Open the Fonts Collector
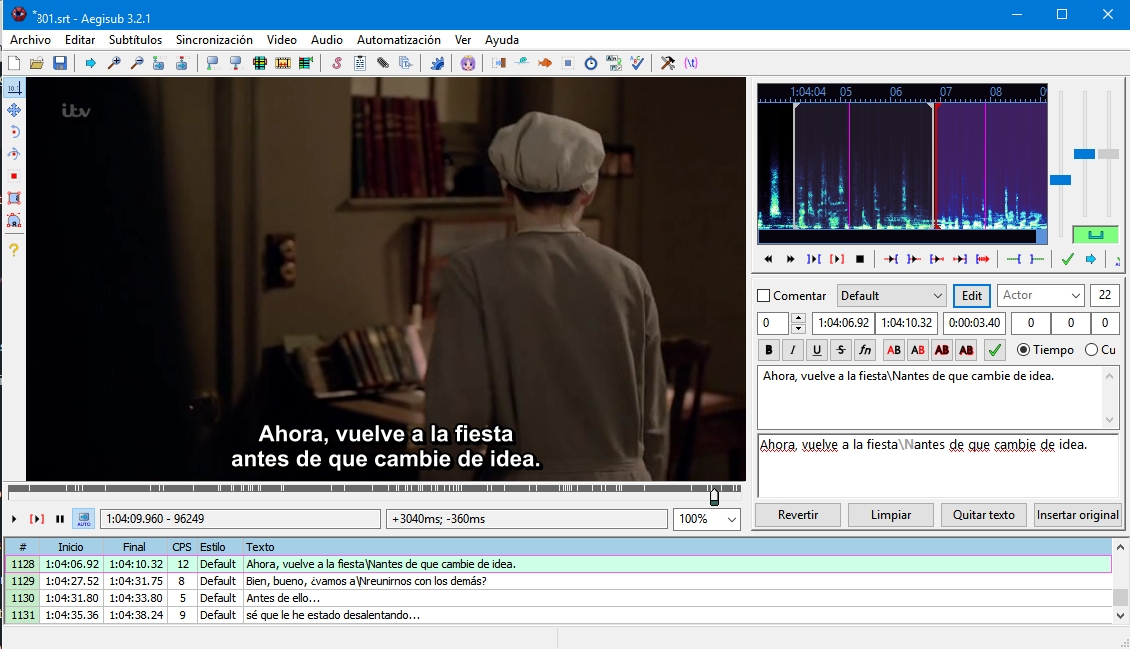Viewport: 1130px width, 649px height. coord(406,63)
